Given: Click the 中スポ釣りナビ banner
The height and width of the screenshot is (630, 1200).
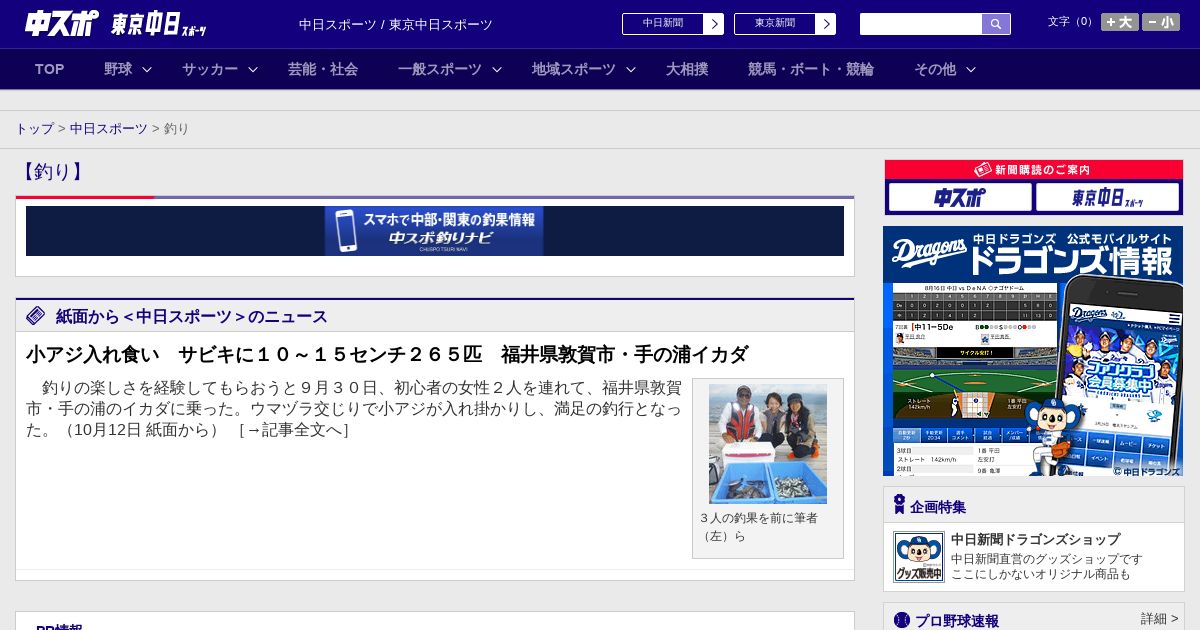Looking at the screenshot, I should [434, 231].
